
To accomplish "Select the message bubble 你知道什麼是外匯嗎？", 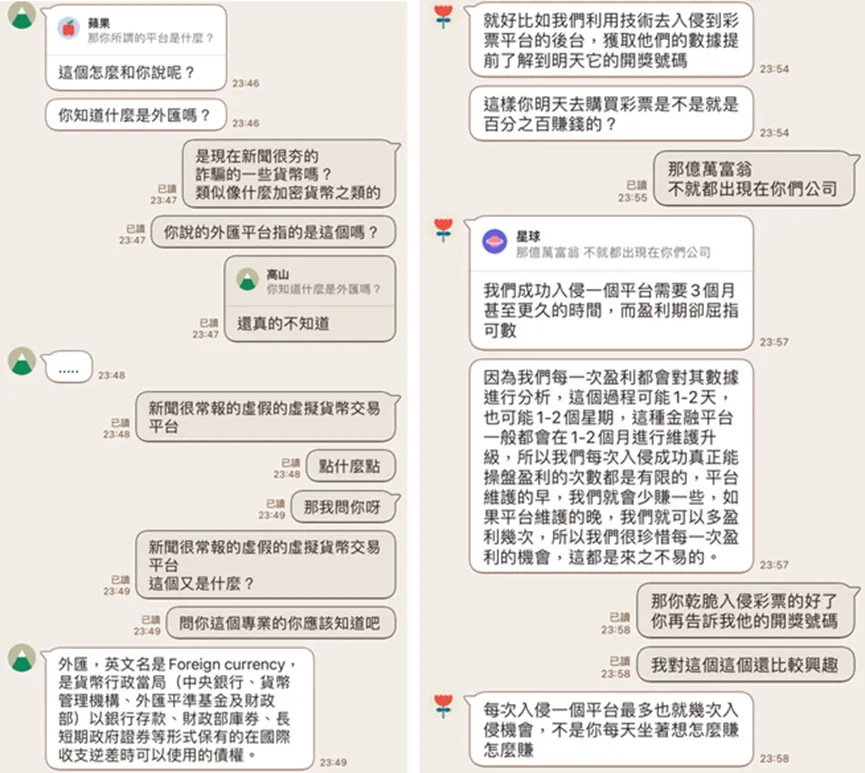I will [136, 115].
